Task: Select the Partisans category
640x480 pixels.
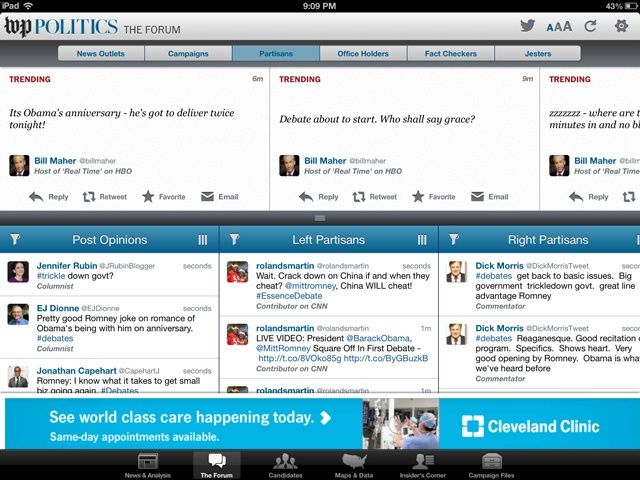Action: [276, 53]
